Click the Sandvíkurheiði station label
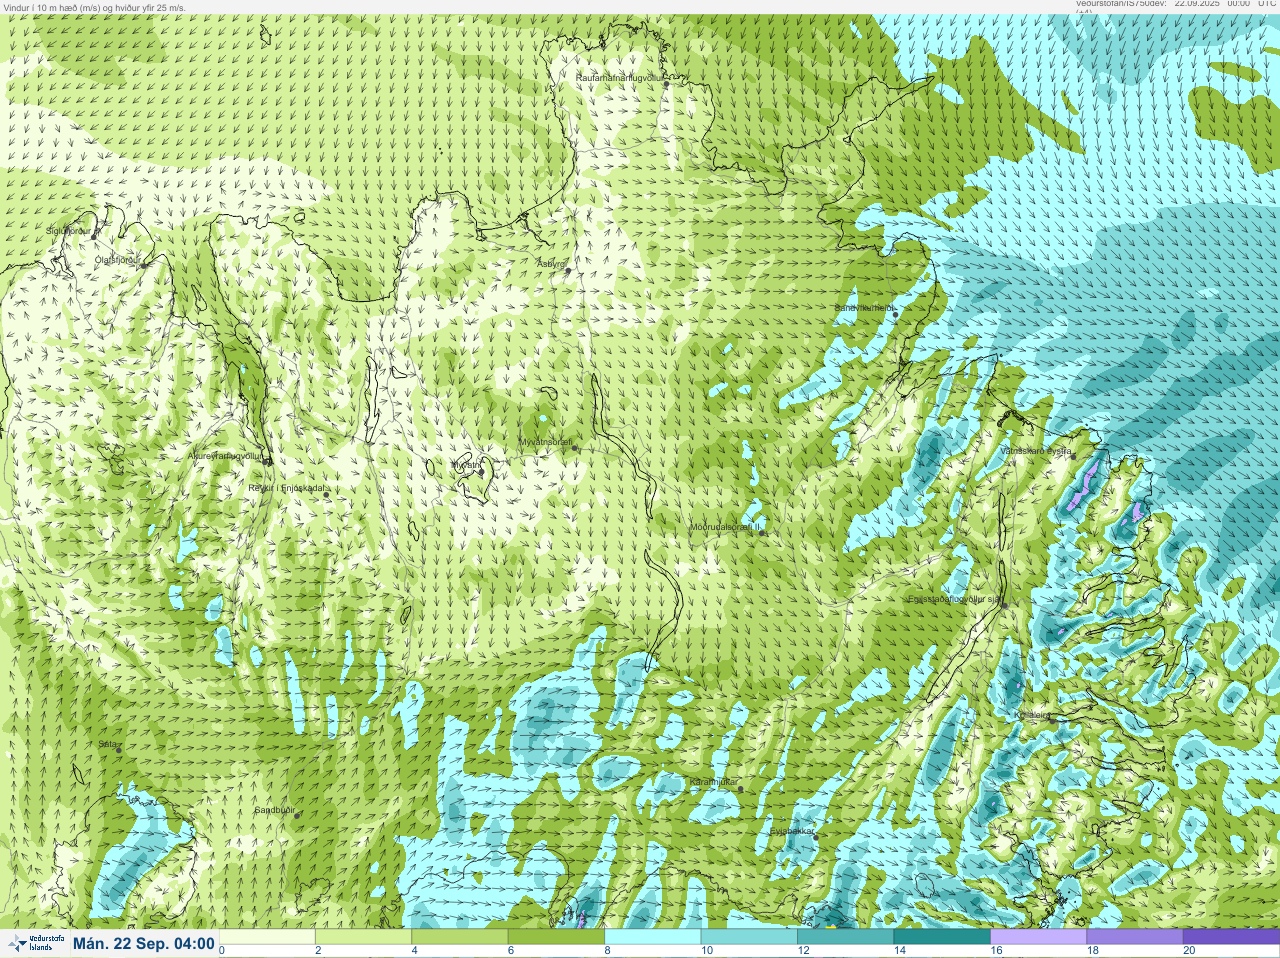Screen dimensions: 1280x958 (x=865, y=308)
